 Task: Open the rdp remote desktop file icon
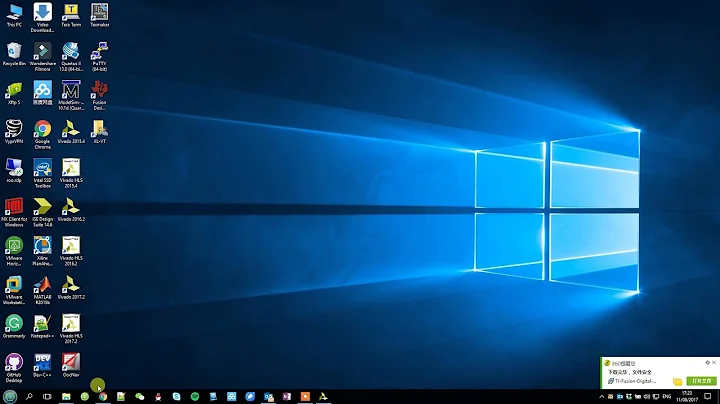tap(14, 171)
